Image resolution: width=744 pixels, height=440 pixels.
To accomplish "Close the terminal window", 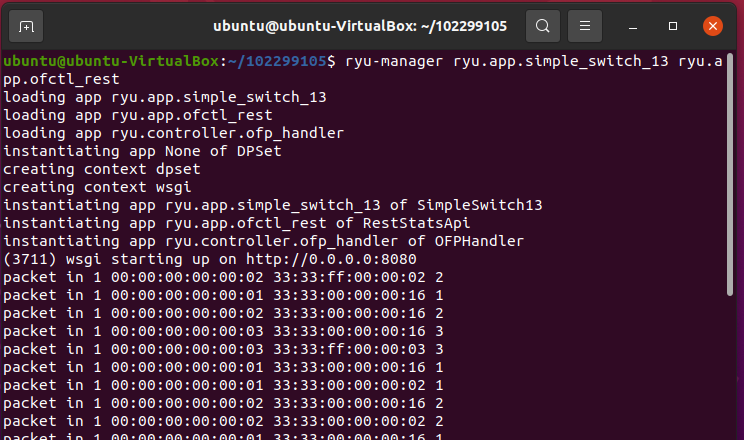I will point(712,25).
